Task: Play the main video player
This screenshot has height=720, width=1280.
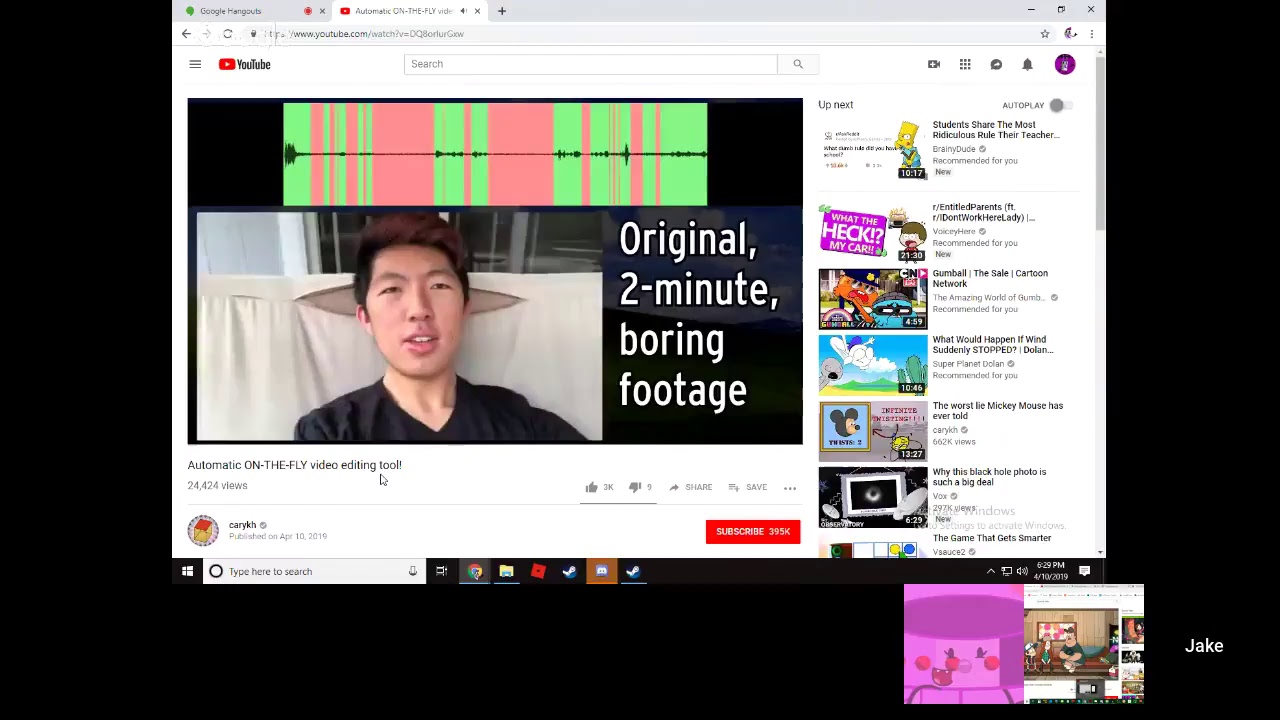Action: pos(495,271)
